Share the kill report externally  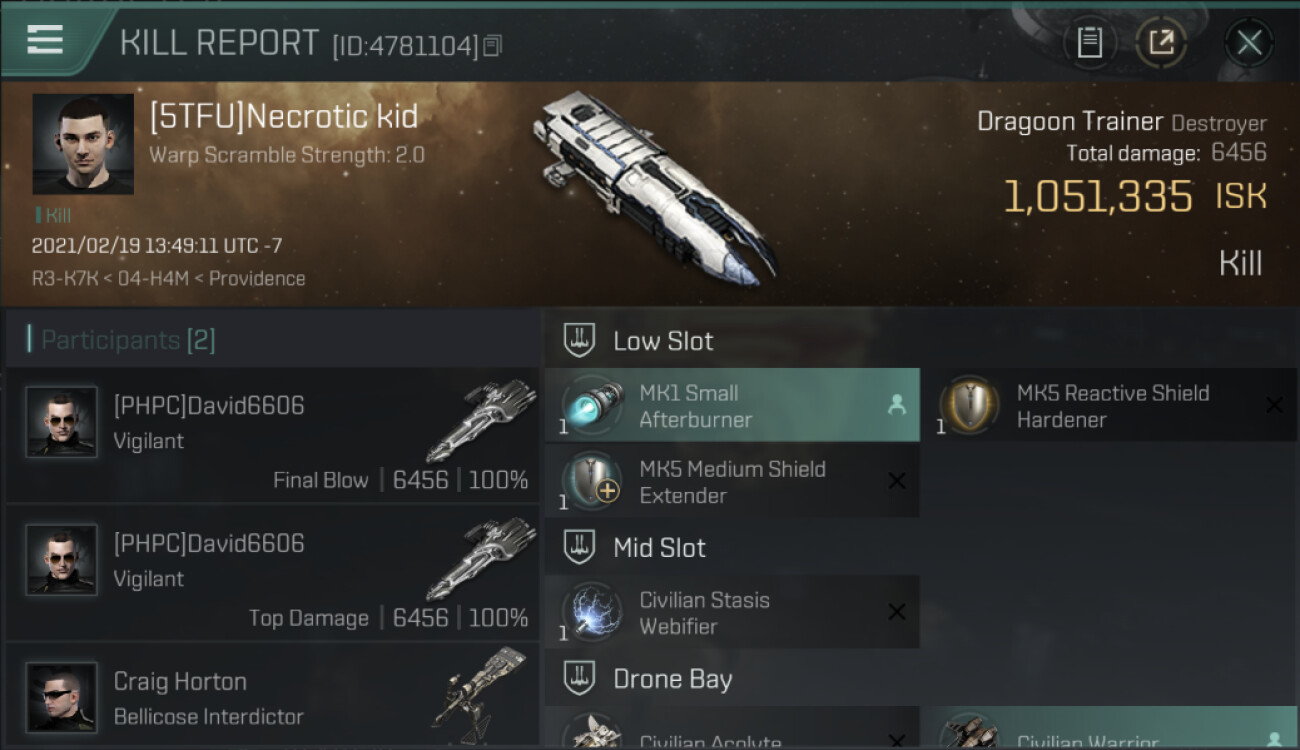click(x=1161, y=43)
